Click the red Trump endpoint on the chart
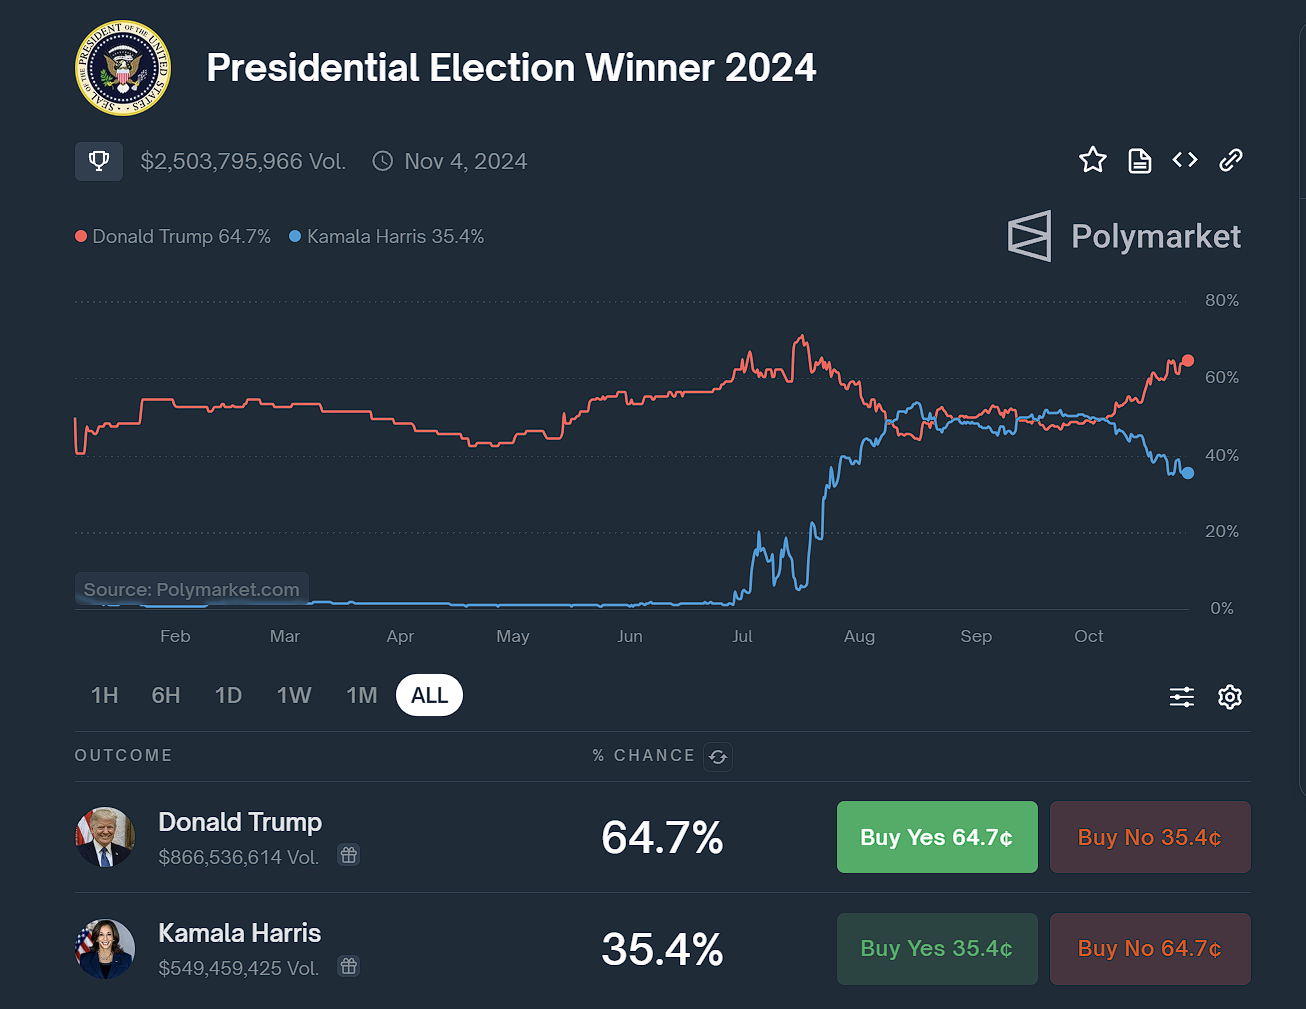This screenshot has width=1306, height=1009. click(x=1188, y=361)
